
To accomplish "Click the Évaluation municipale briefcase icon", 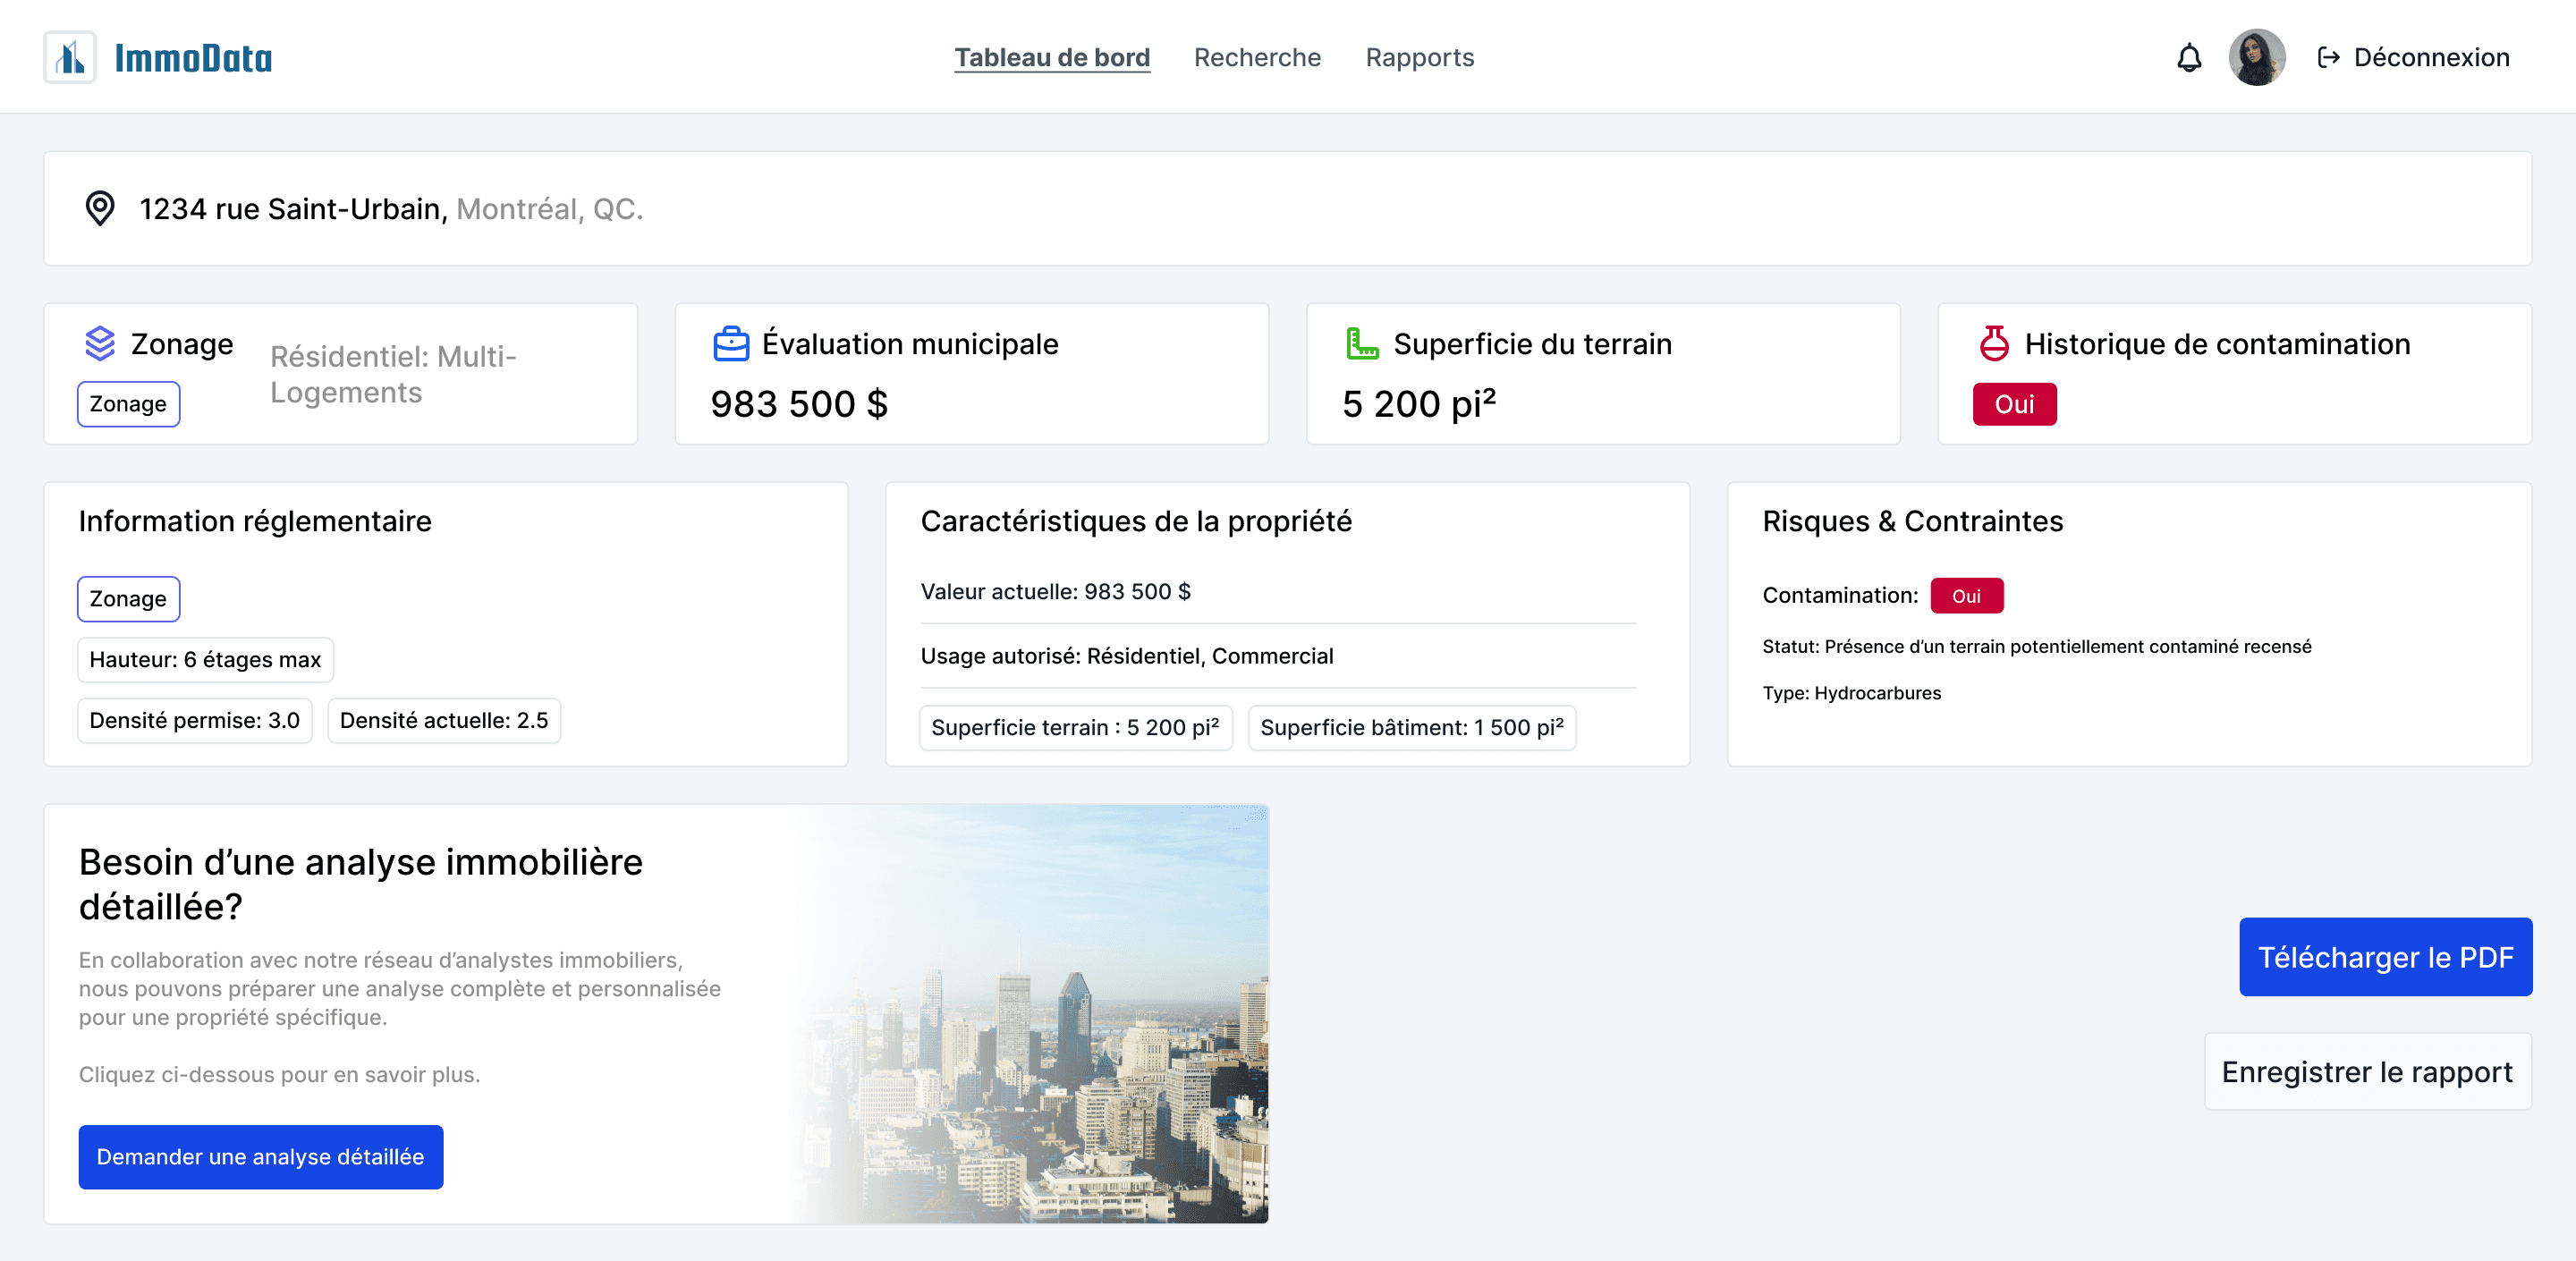I will click(x=731, y=343).
